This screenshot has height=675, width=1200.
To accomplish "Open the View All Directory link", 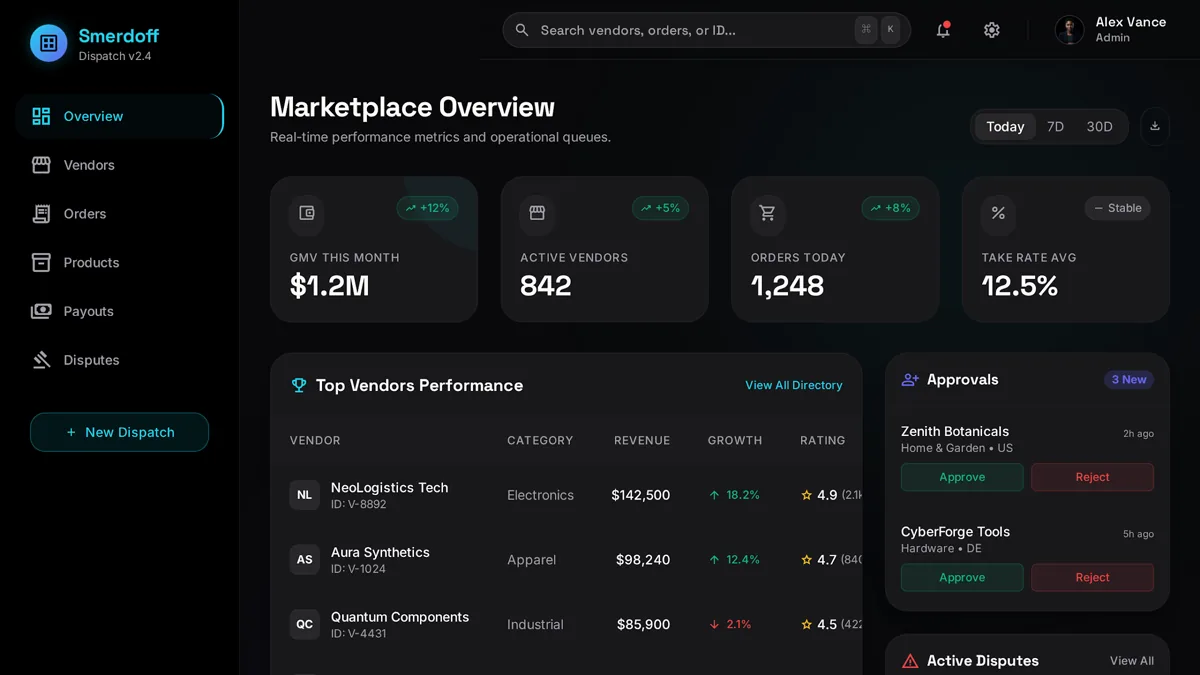I will 794,385.
